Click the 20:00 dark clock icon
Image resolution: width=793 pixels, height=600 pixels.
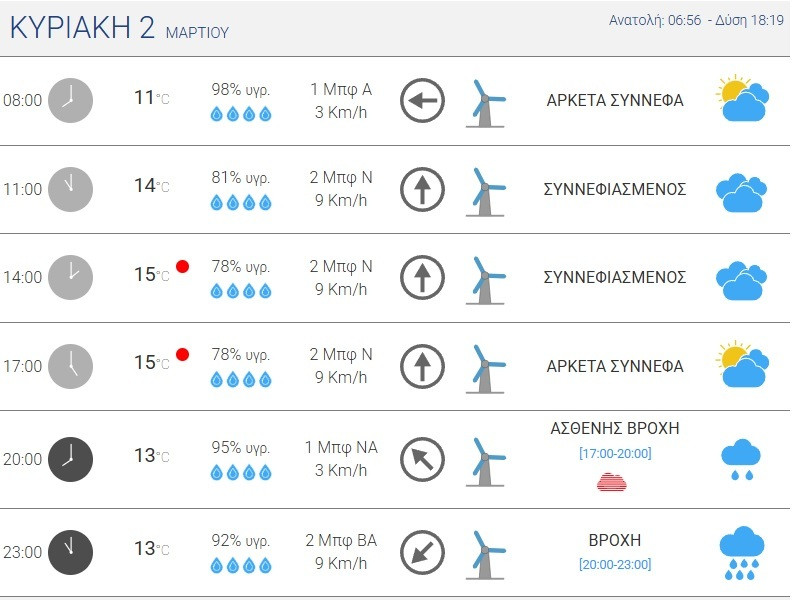(70, 459)
